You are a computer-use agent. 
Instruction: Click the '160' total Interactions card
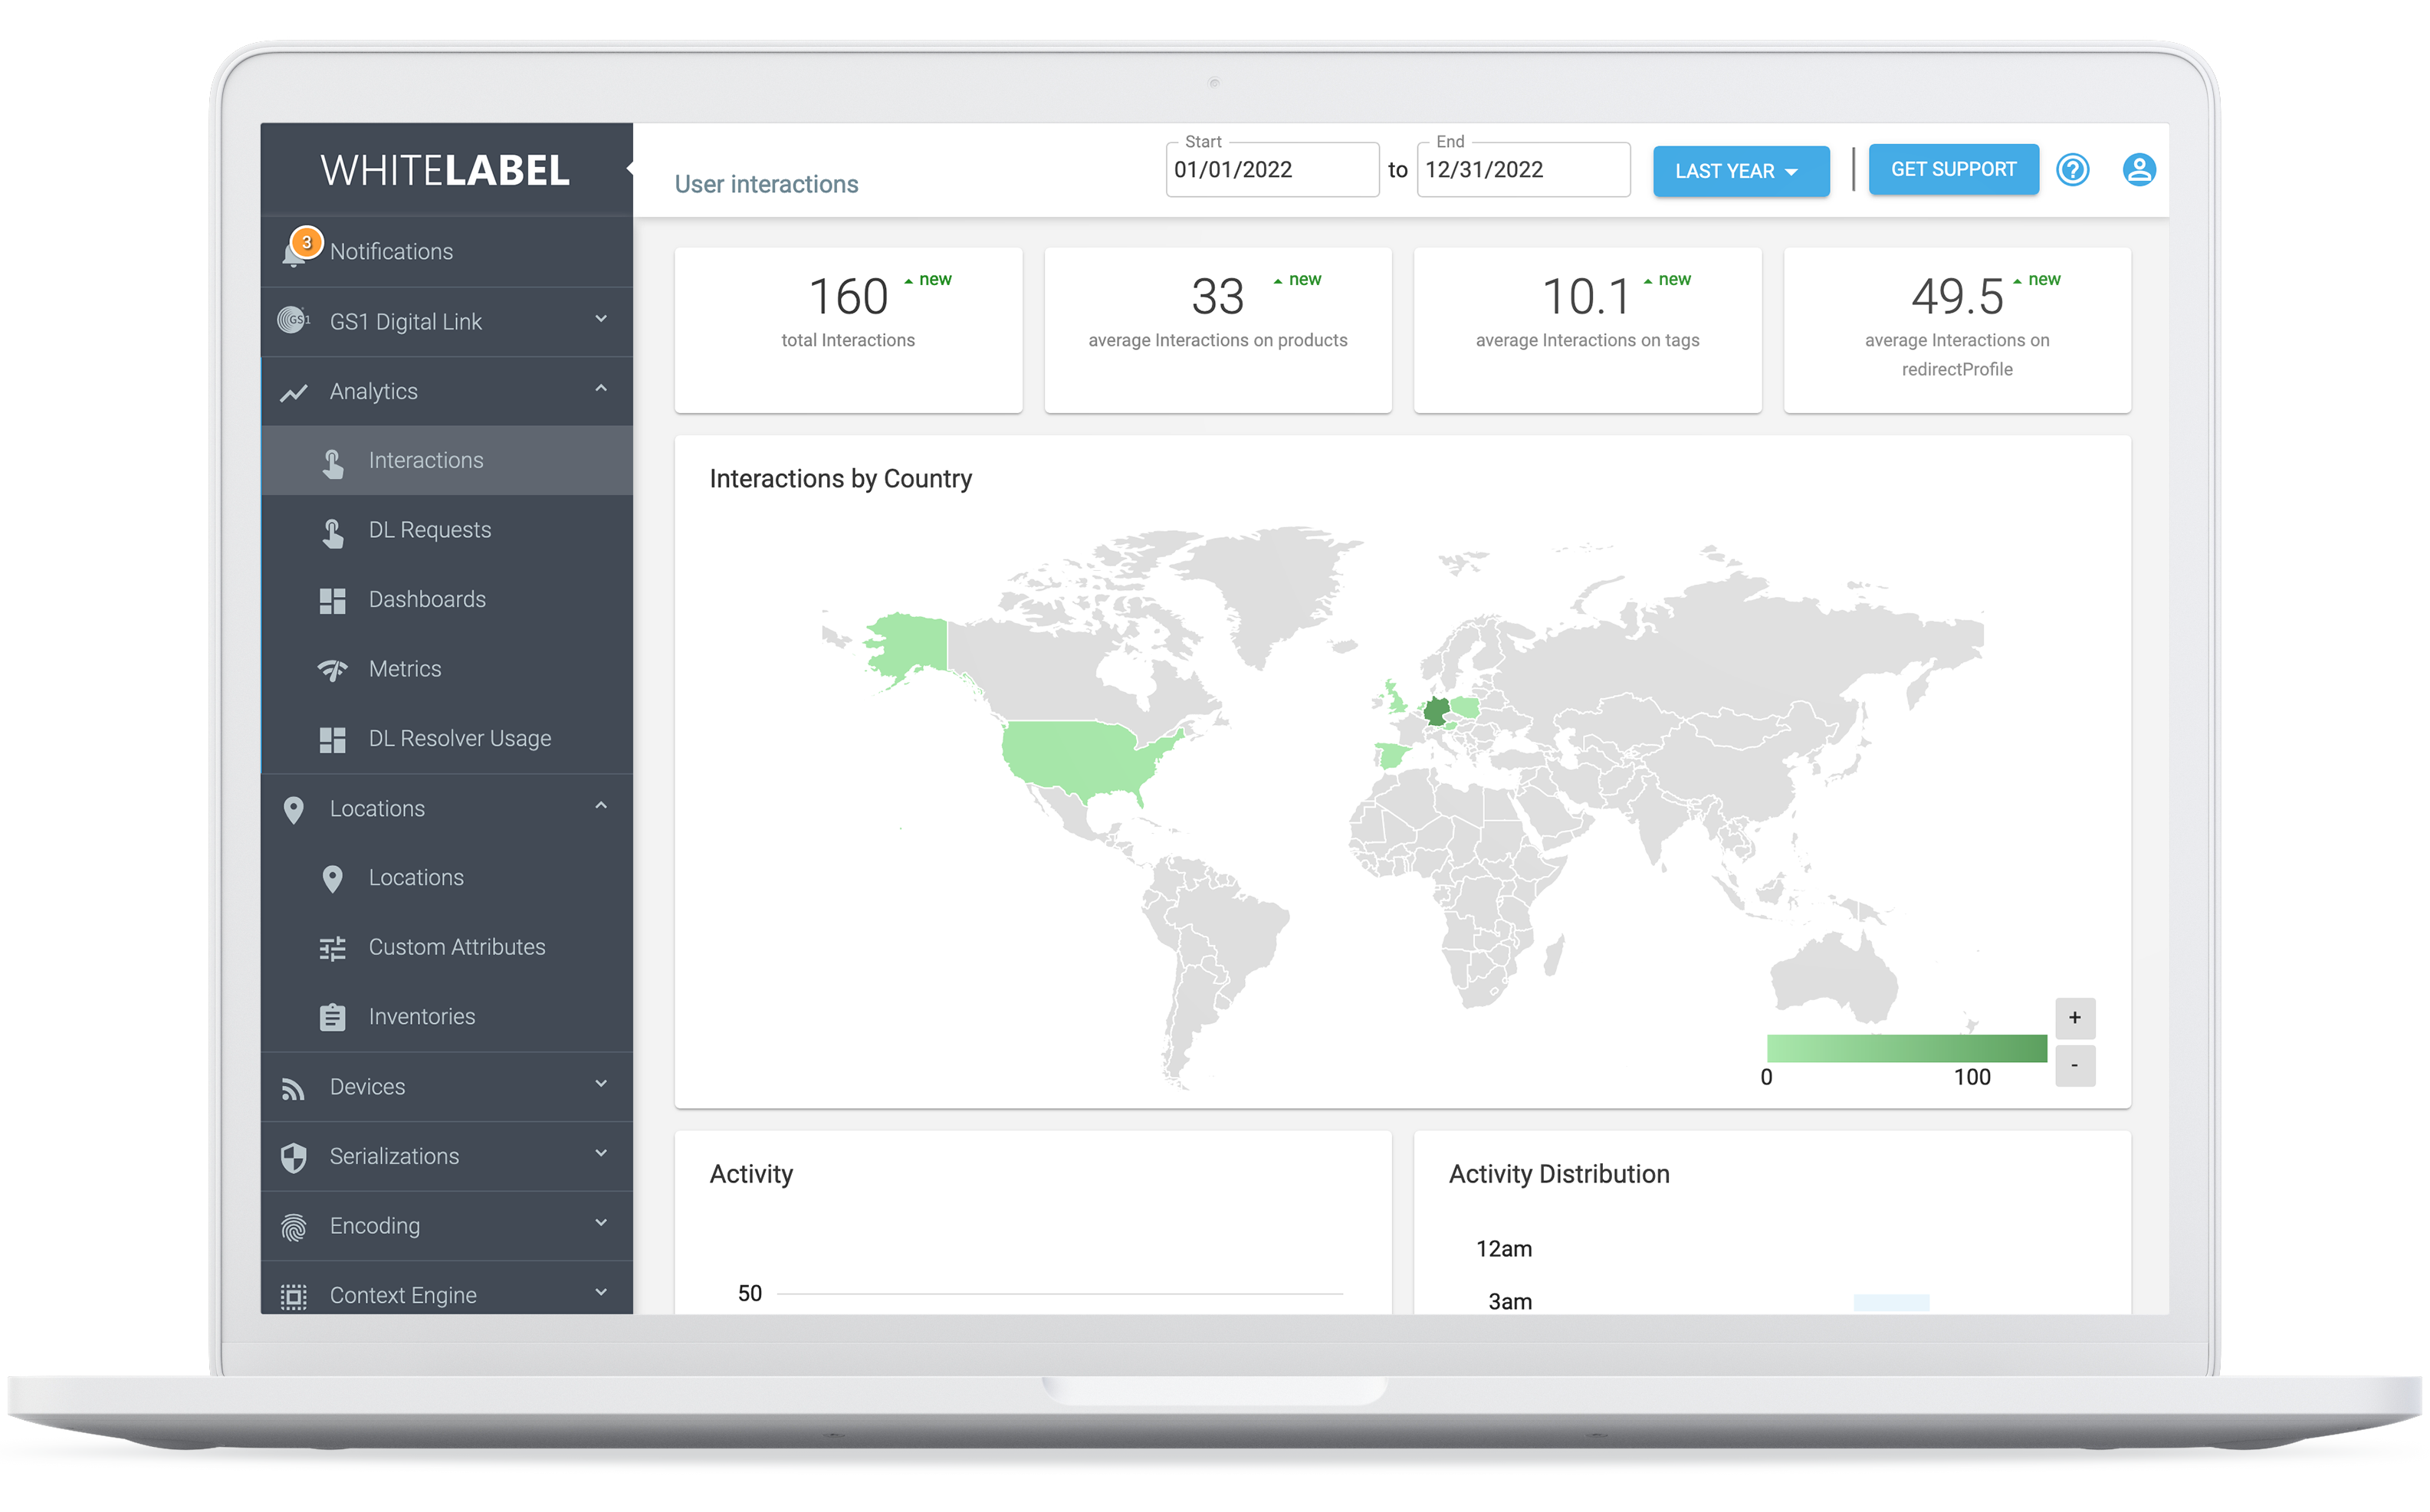(x=848, y=330)
